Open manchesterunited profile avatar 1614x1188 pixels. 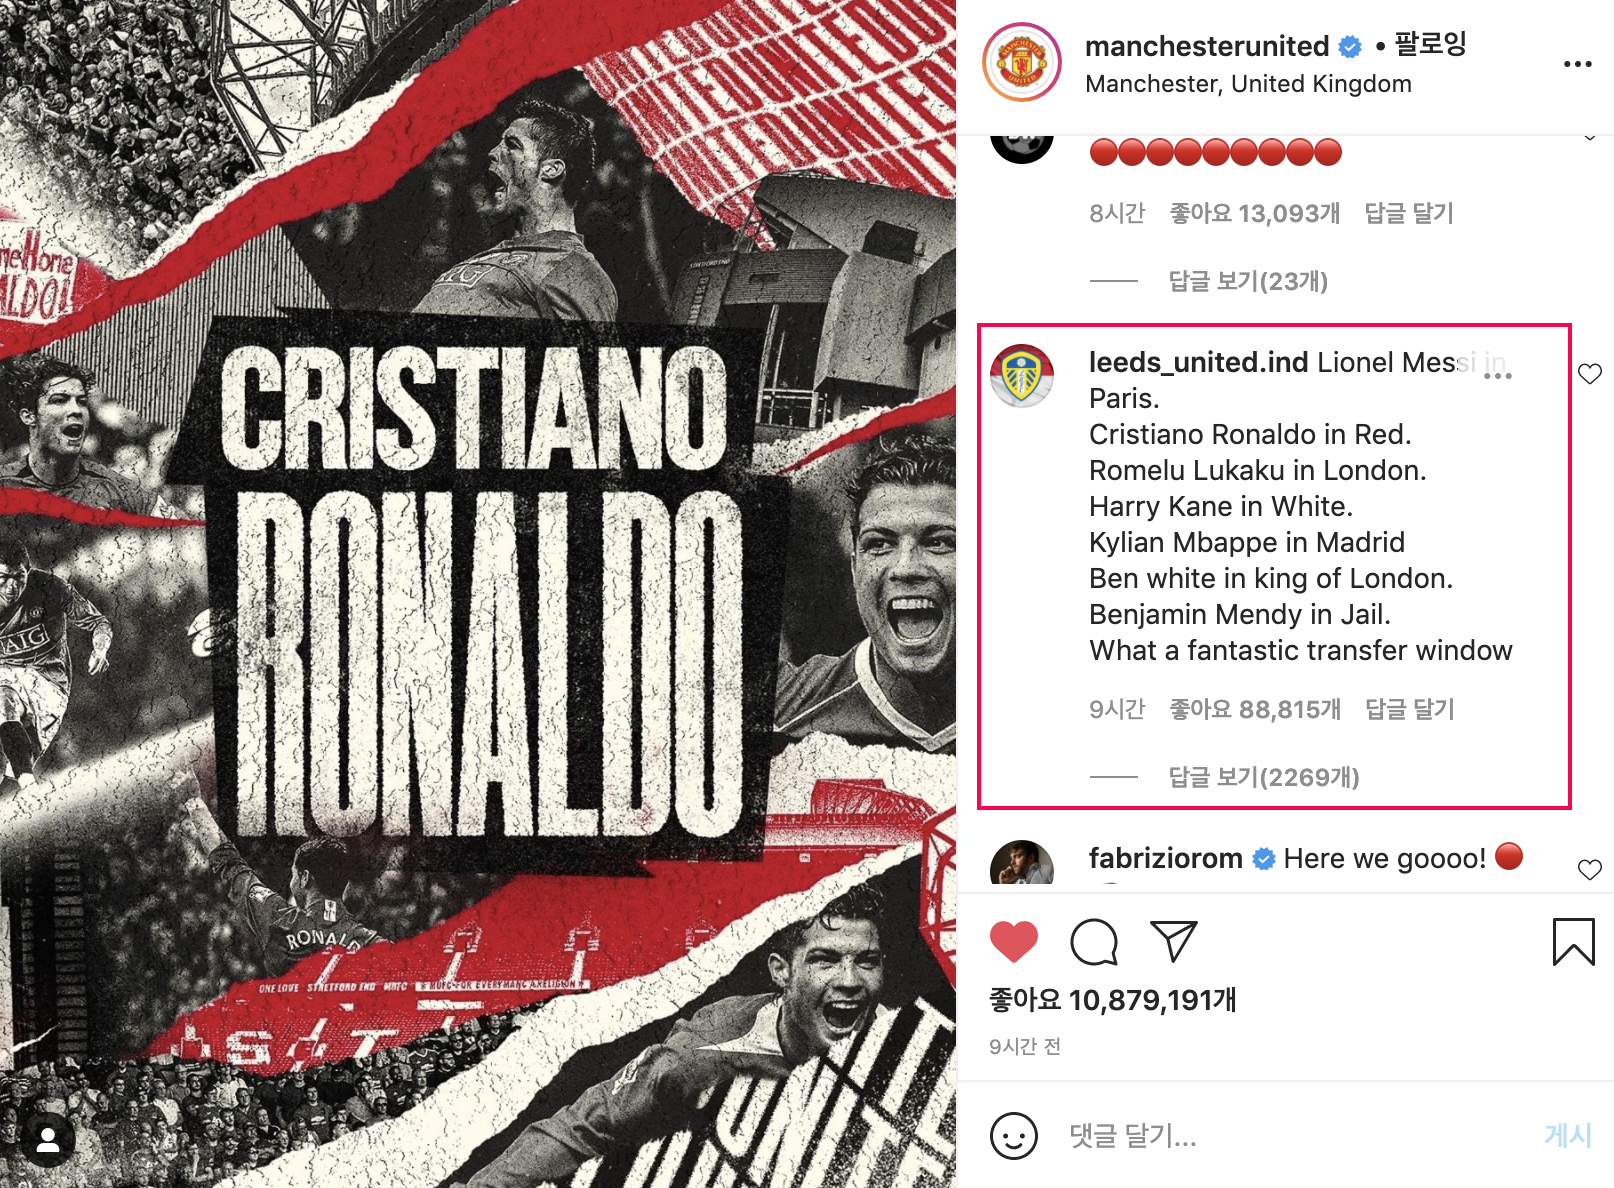[x=1021, y=62]
